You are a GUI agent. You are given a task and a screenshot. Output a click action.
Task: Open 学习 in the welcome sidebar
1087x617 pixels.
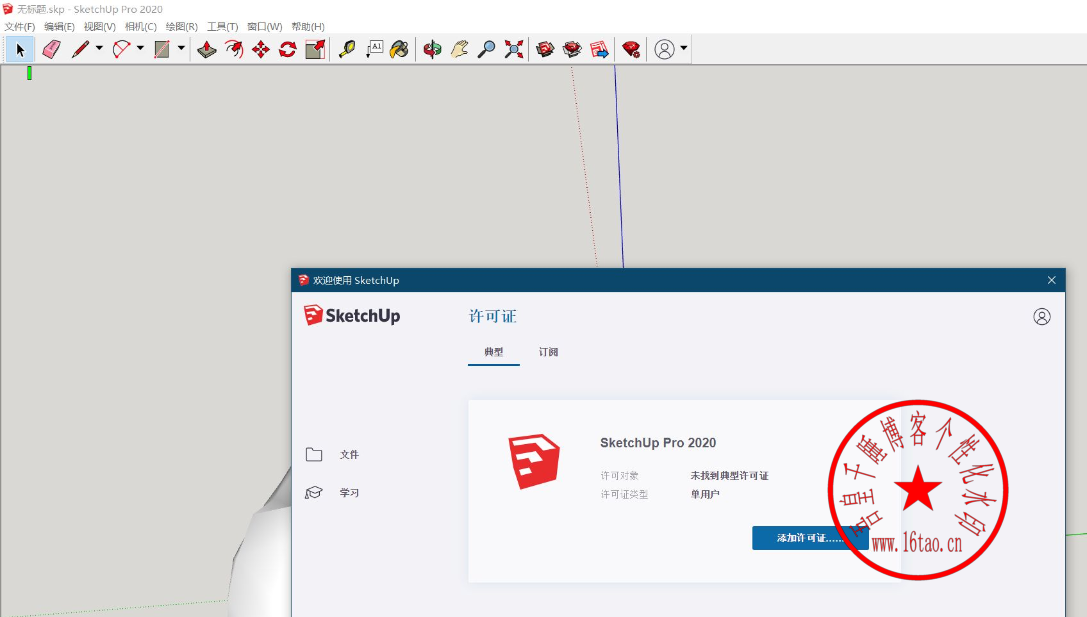(x=349, y=493)
